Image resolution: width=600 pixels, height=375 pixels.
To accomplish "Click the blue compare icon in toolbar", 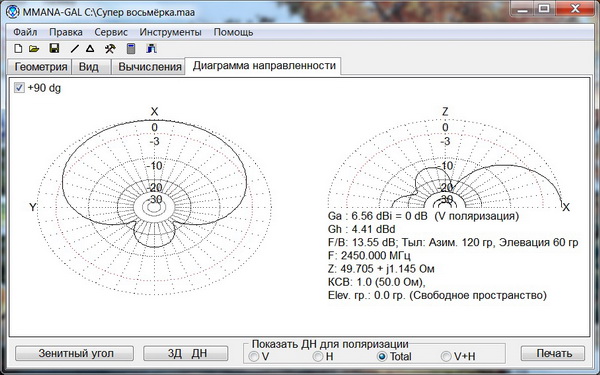I will [152, 49].
